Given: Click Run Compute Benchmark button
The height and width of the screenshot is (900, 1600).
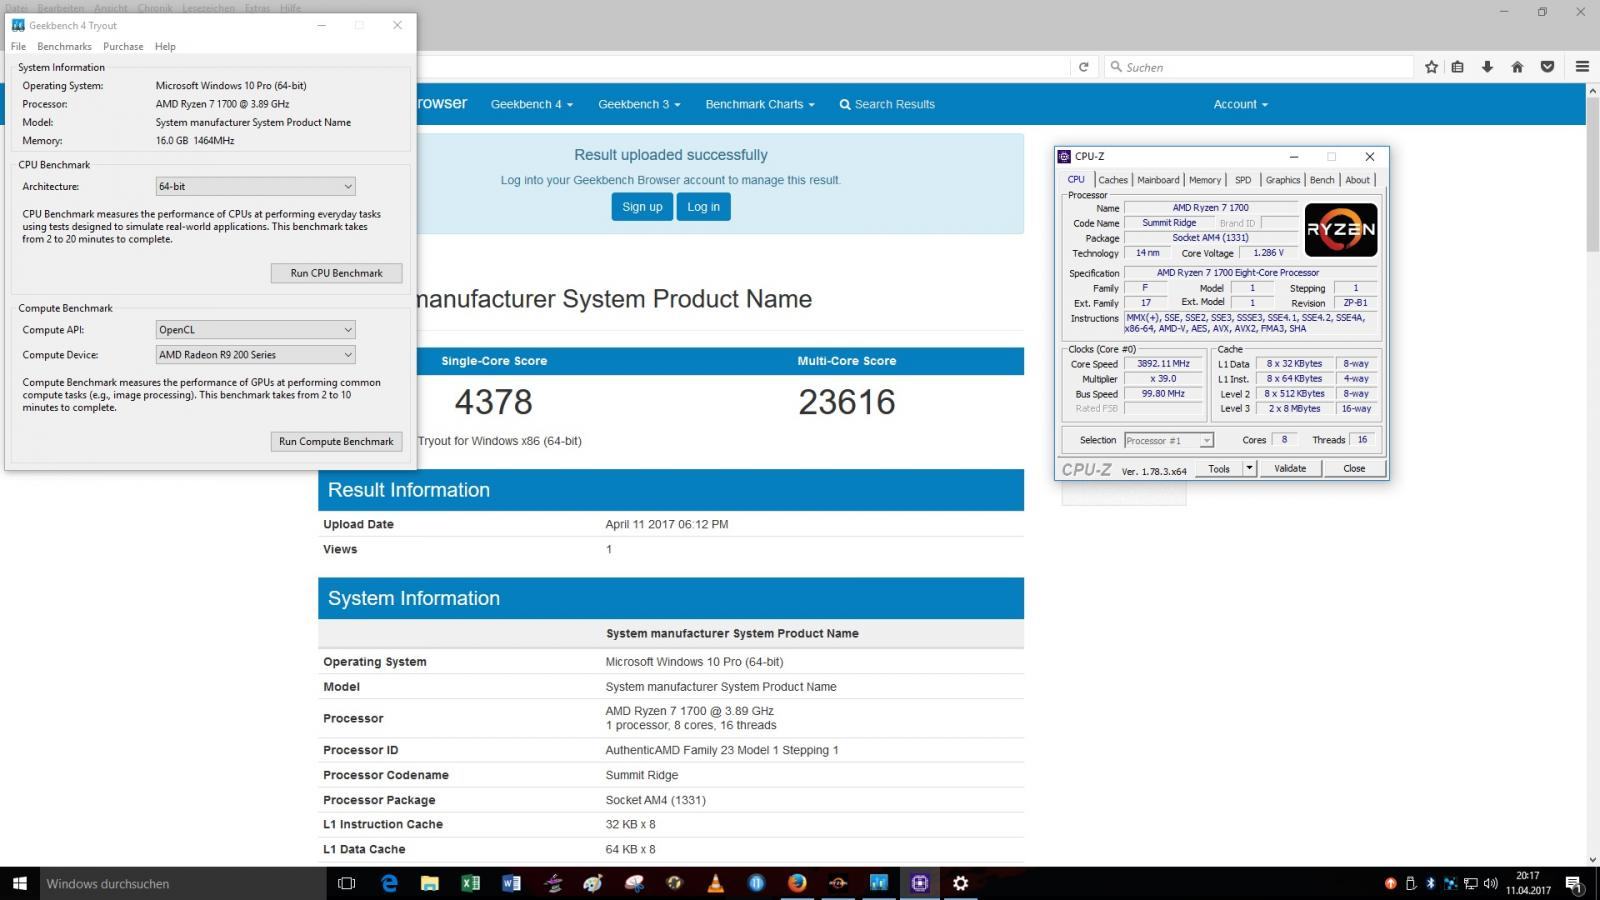Looking at the screenshot, I should (336, 441).
